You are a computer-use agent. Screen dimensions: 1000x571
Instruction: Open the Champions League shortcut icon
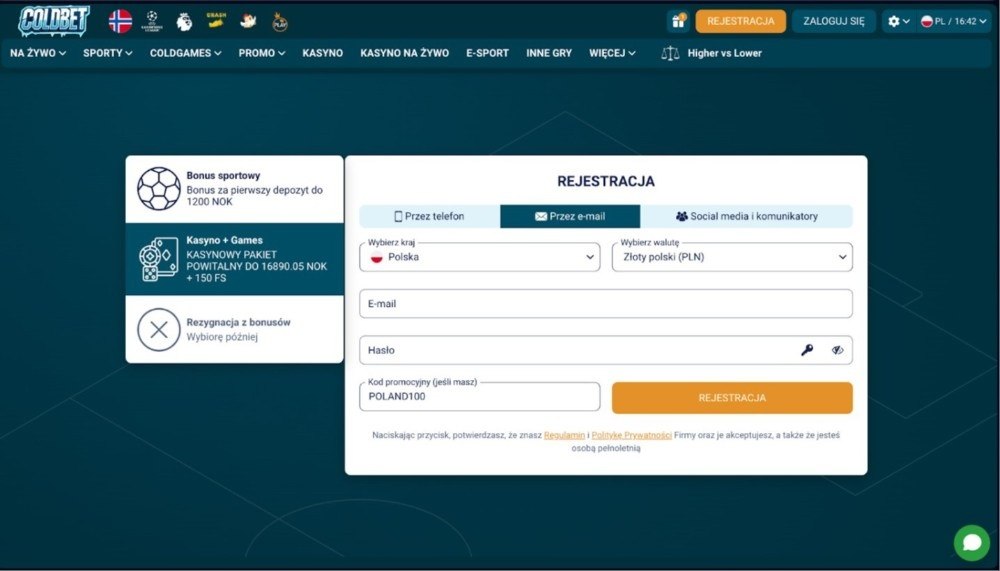152,21
